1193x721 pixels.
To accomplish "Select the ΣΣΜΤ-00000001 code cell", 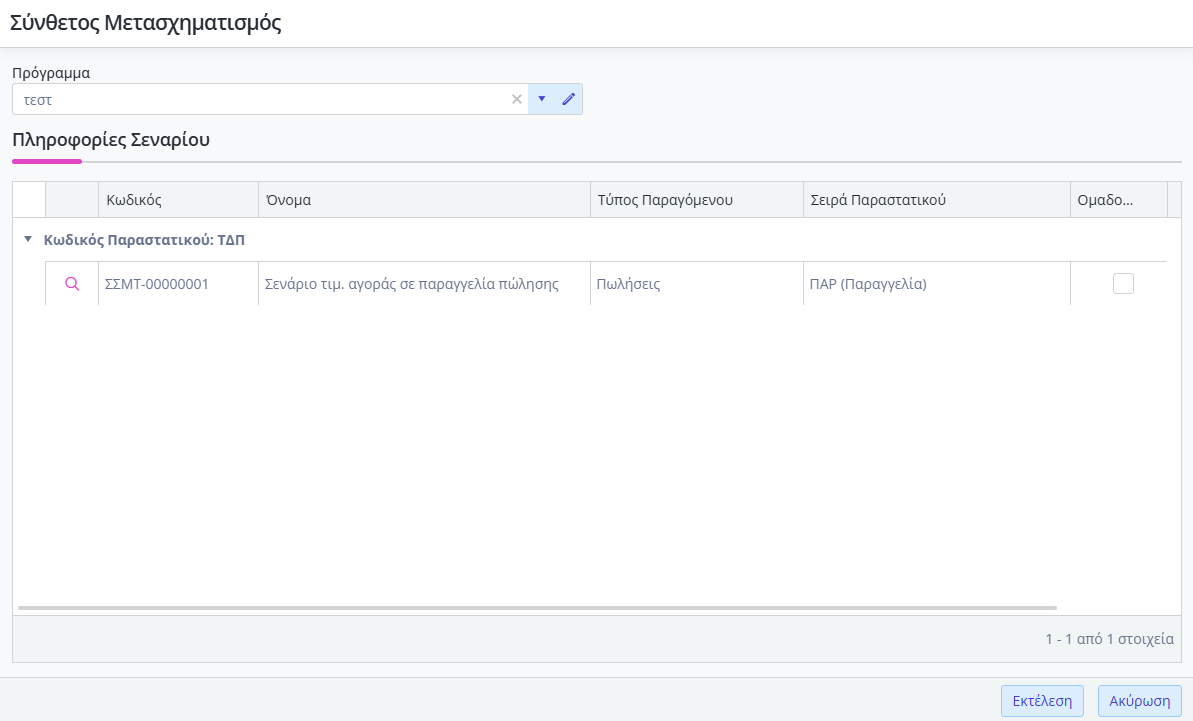I will point(157,284).
